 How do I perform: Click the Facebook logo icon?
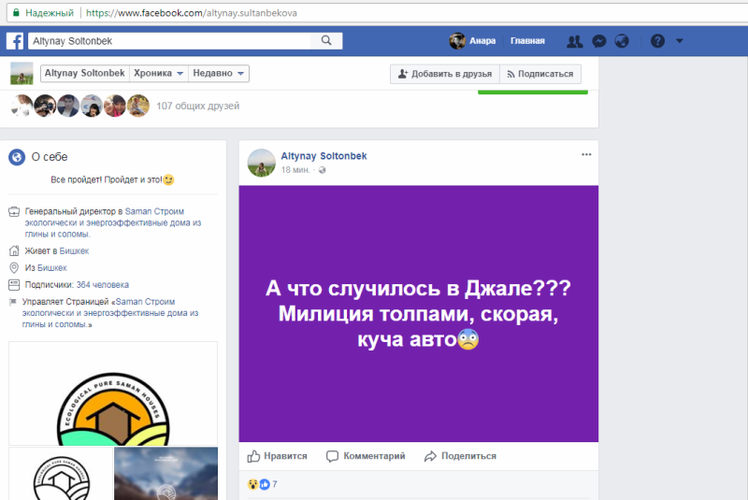pos(16,41)
